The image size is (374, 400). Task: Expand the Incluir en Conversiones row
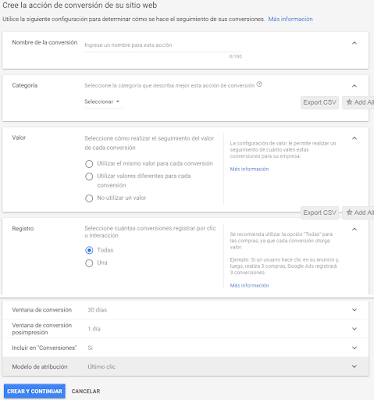pyautogui.click(x=186, y=348)
